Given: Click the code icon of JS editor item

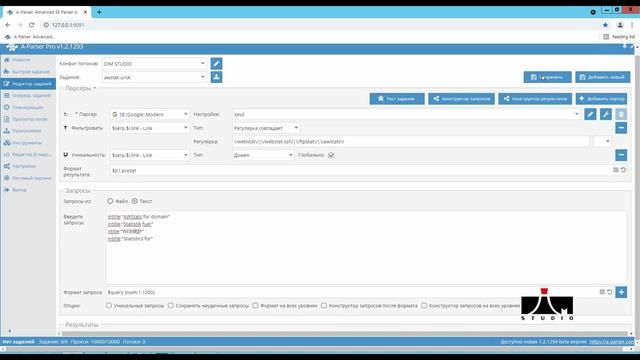Looking at the screenshot, I should [7, 155].
